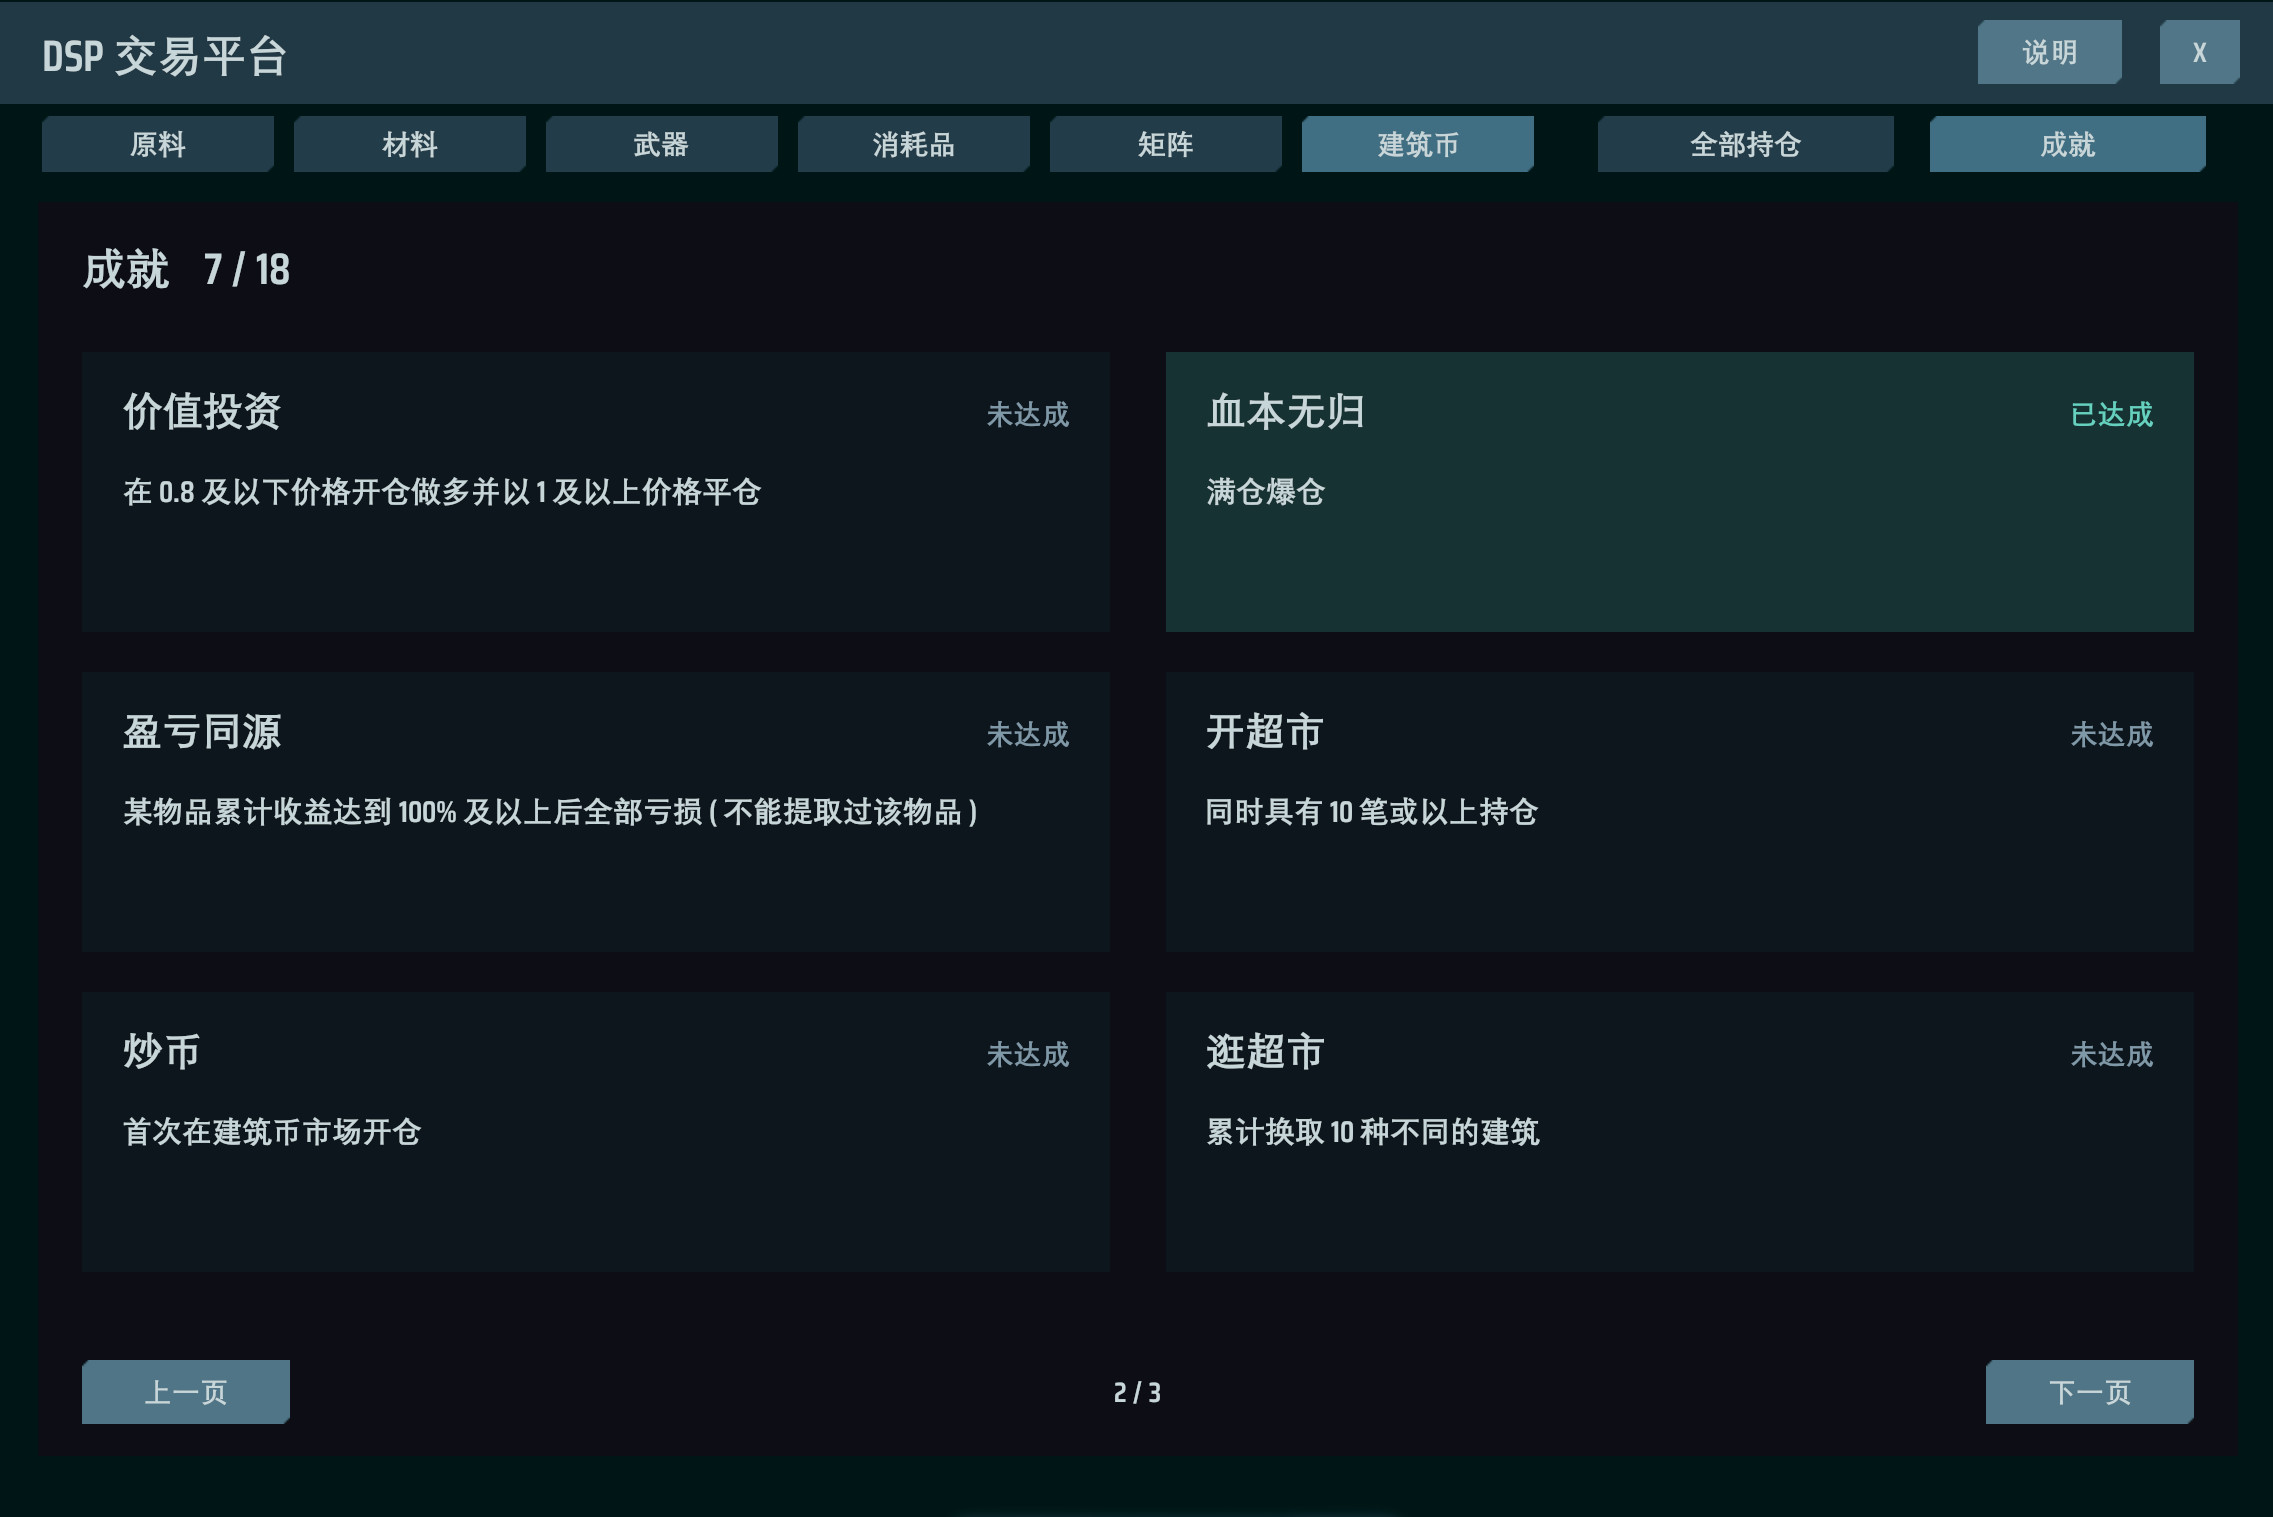This screenshot has height=1517, width=2273.
Task: Select the 炒币 achievement title
Action: coord(161,1051)
